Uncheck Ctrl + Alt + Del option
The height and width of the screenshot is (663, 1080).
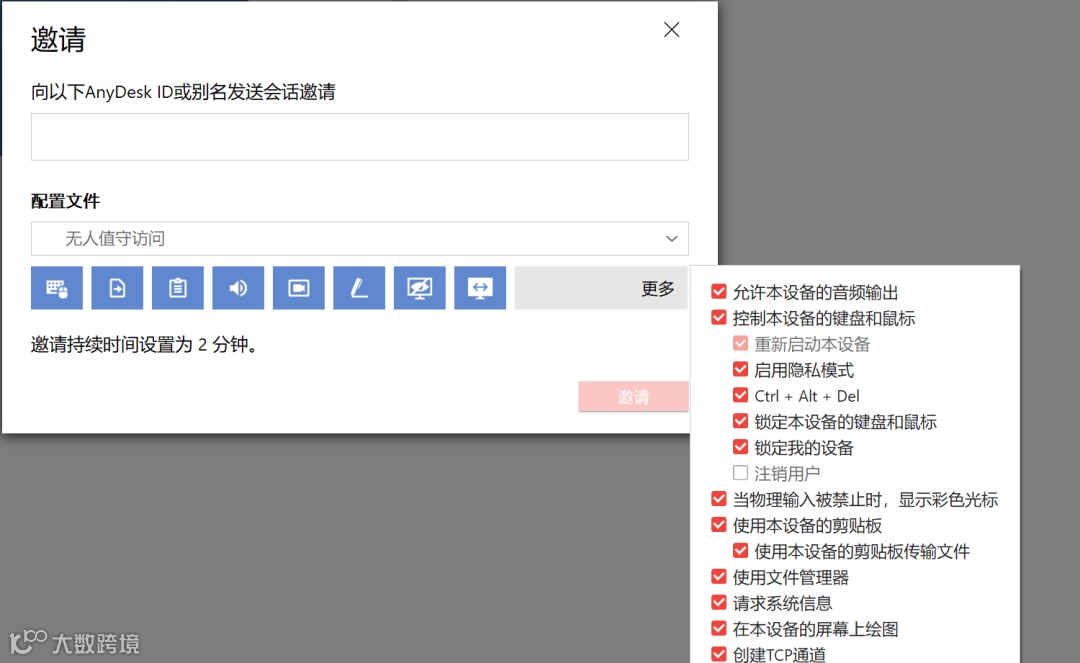(x=740, y=395)
